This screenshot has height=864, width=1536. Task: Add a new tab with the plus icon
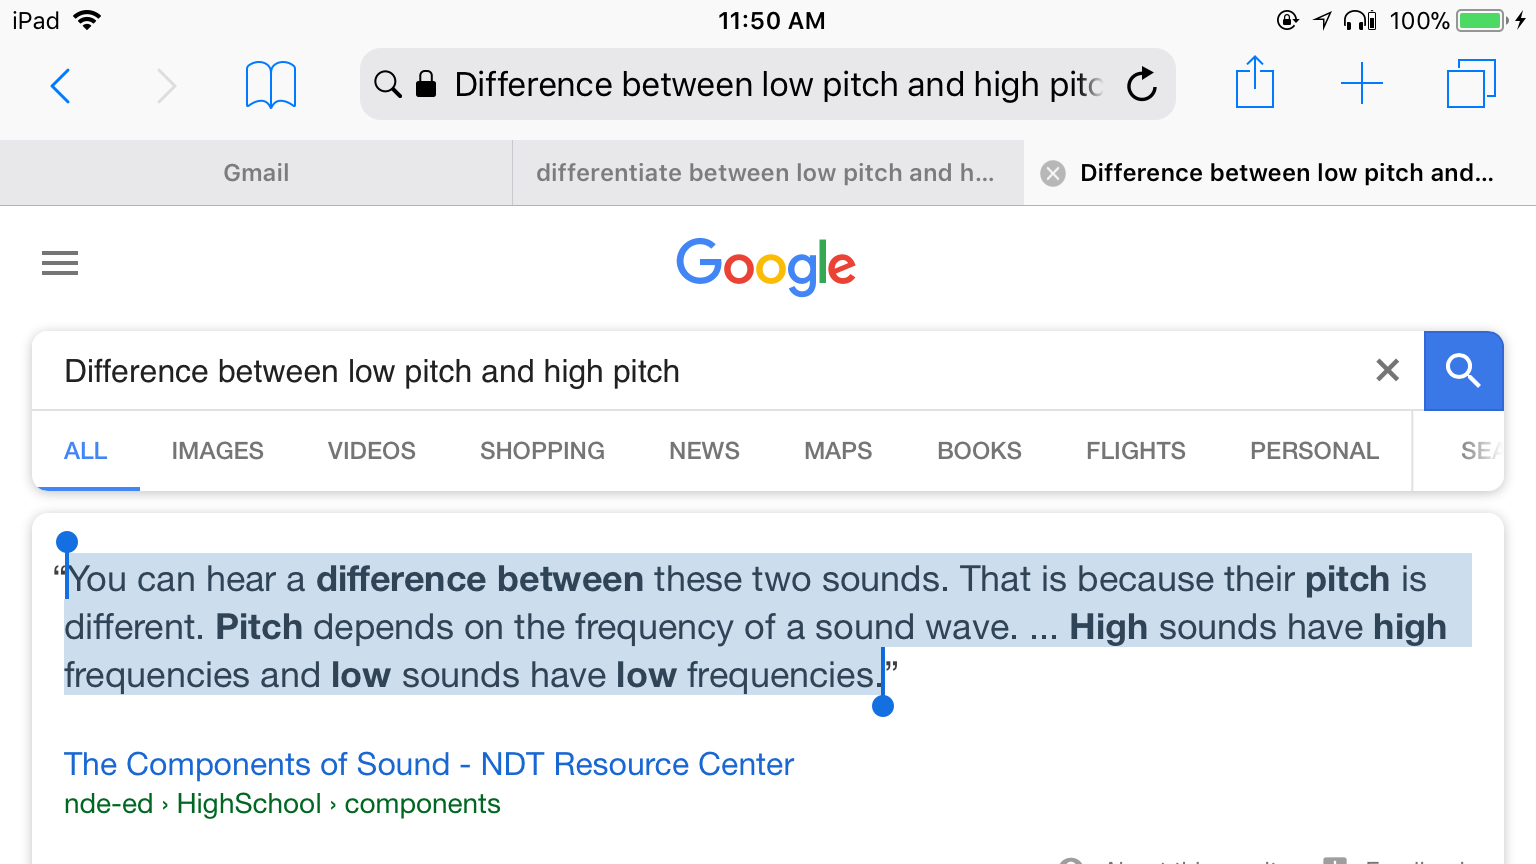point(1361,84)
